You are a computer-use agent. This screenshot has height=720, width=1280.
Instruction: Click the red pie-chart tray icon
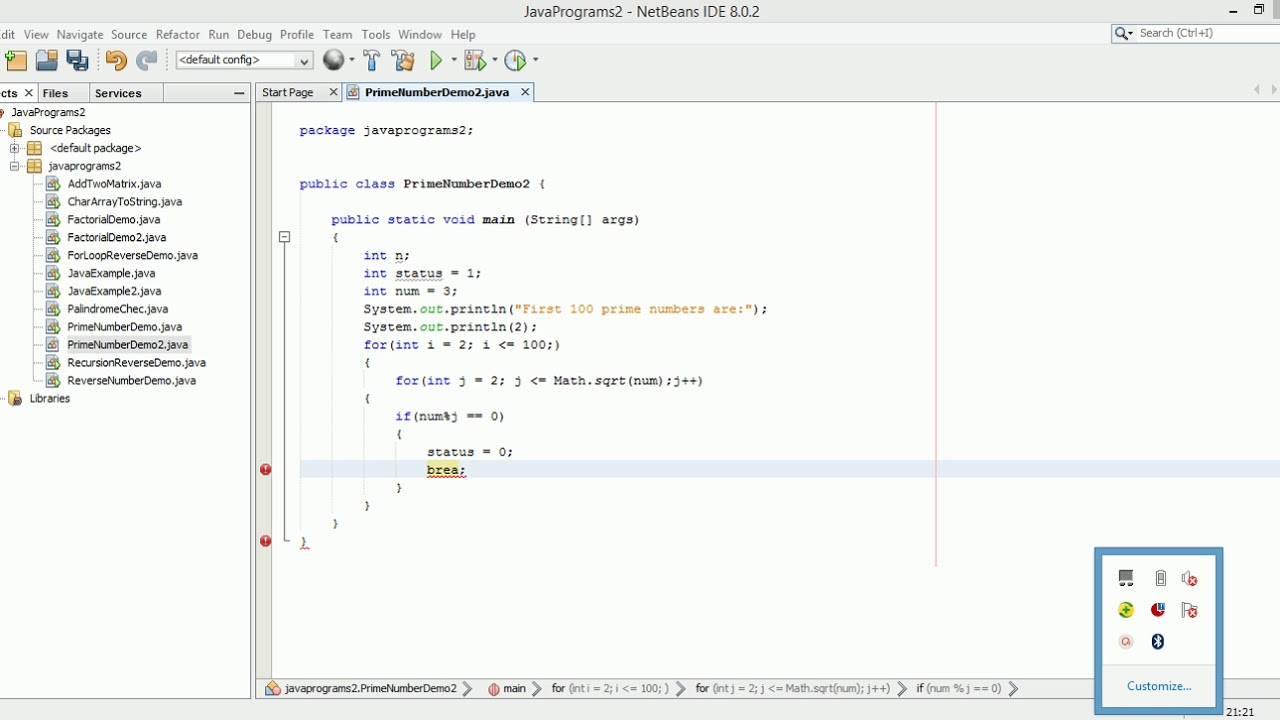click(1158, 610)
